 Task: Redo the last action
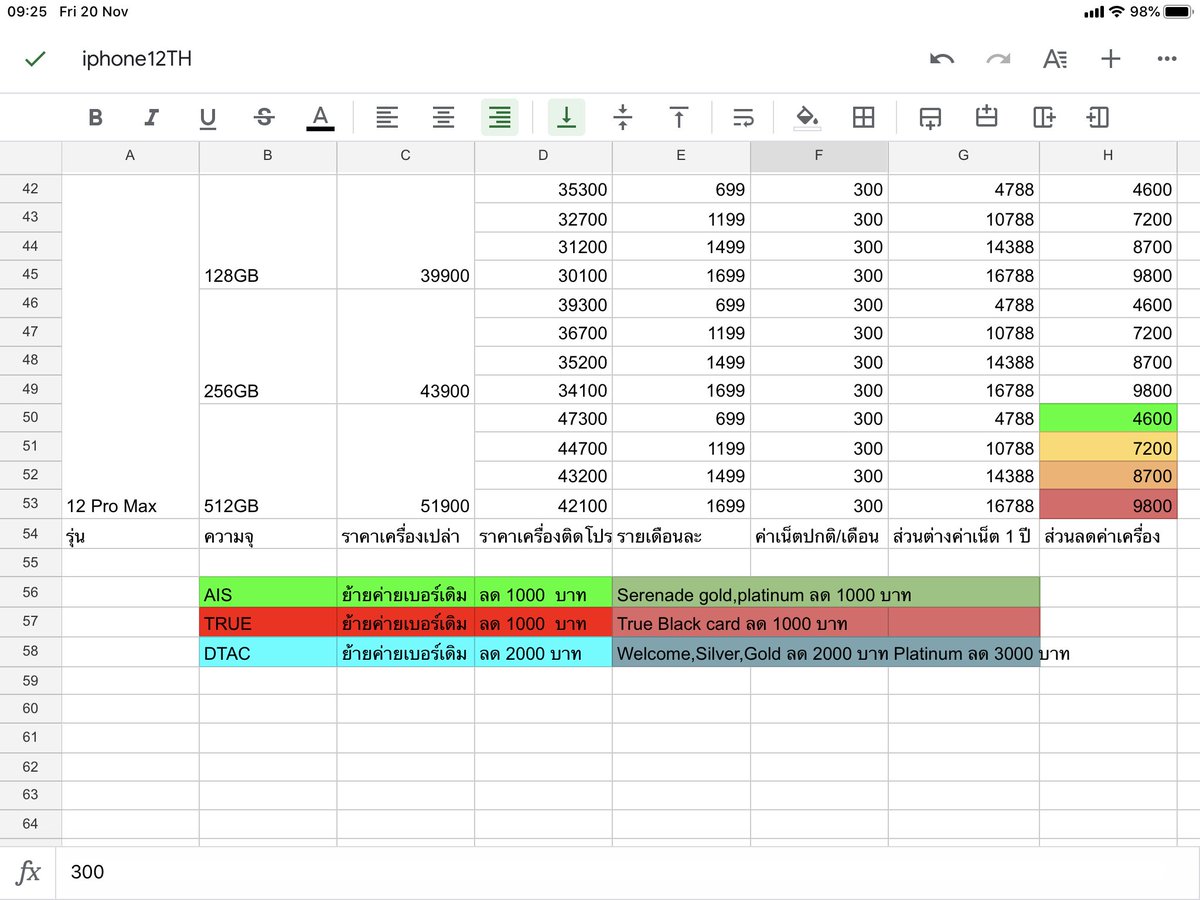(x=998, y=59)
